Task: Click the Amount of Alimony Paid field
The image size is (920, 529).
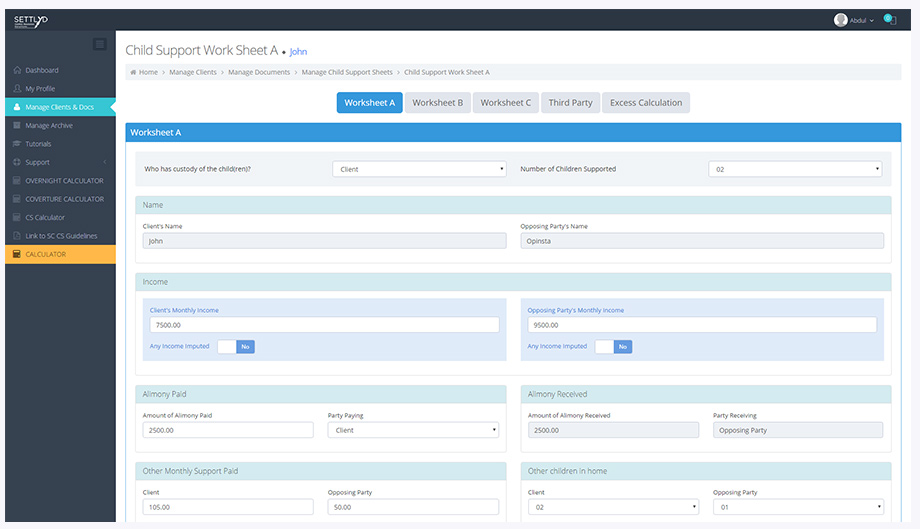Action: pos(228,430)
